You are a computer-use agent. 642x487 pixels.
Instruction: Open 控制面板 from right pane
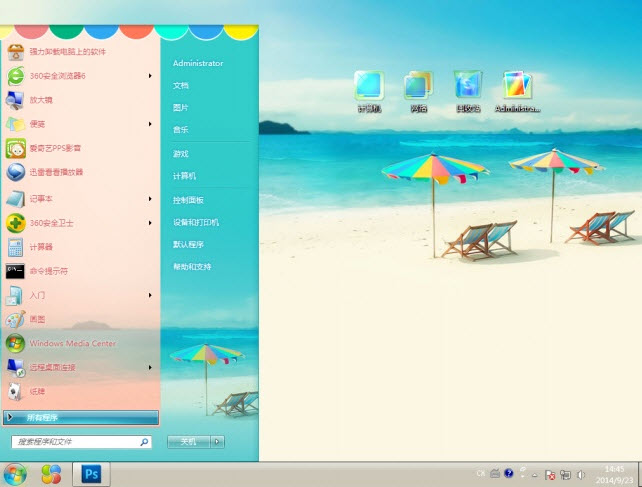coord(188,200)
